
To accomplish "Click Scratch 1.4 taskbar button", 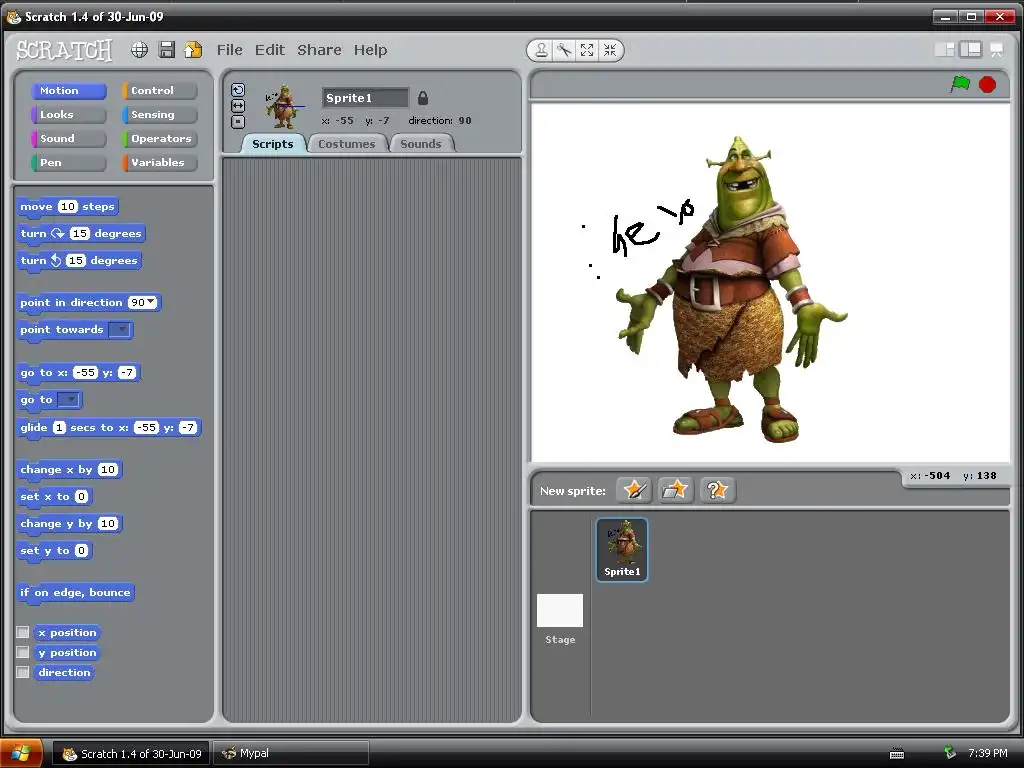I will [x=131, y=753].
